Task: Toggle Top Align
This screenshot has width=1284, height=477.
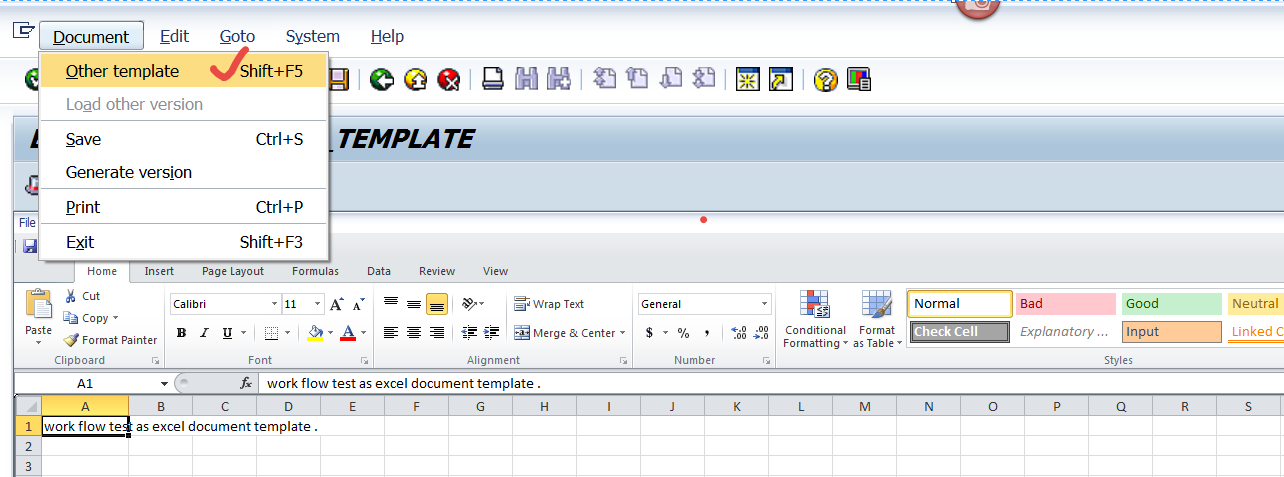Action: point(390,304)
